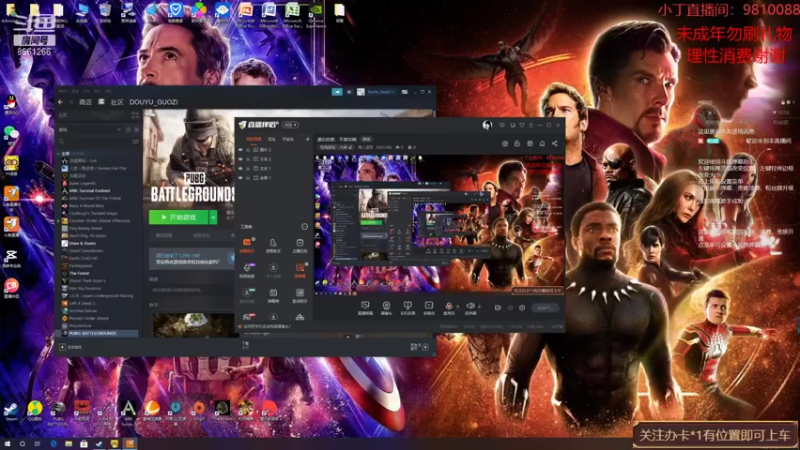This screenshot has width=800, height=450.
Task: Select Draw & Guess in the library
Action: (82, 243)
